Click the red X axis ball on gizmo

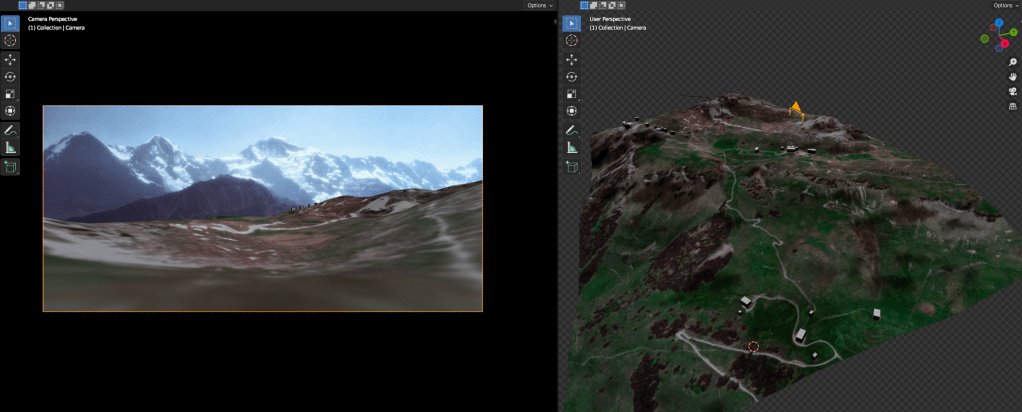coord(1004,43)
